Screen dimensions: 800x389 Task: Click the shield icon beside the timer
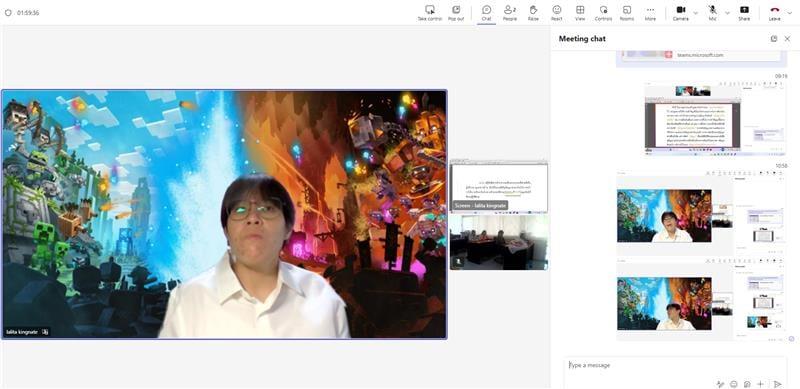[8, 13]
